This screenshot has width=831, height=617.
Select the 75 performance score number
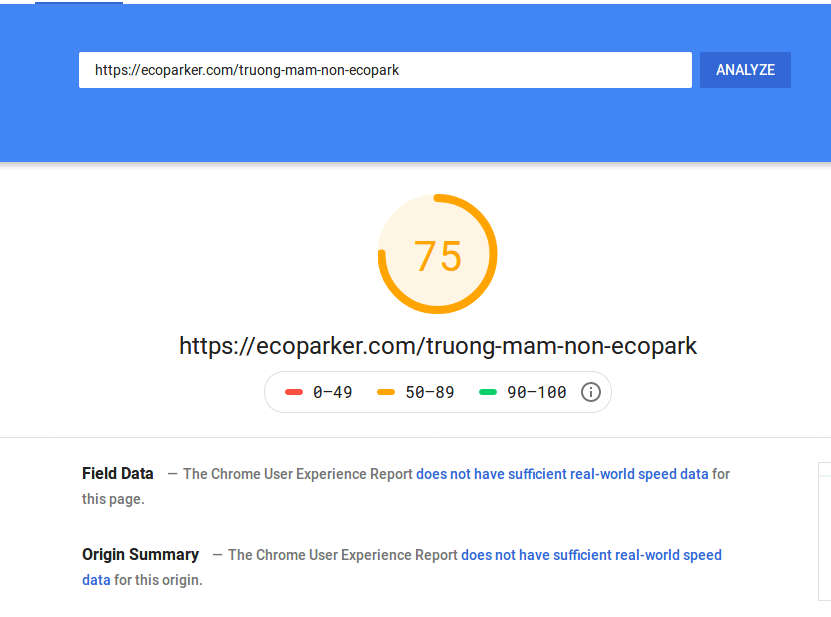(x=438, y=256)
